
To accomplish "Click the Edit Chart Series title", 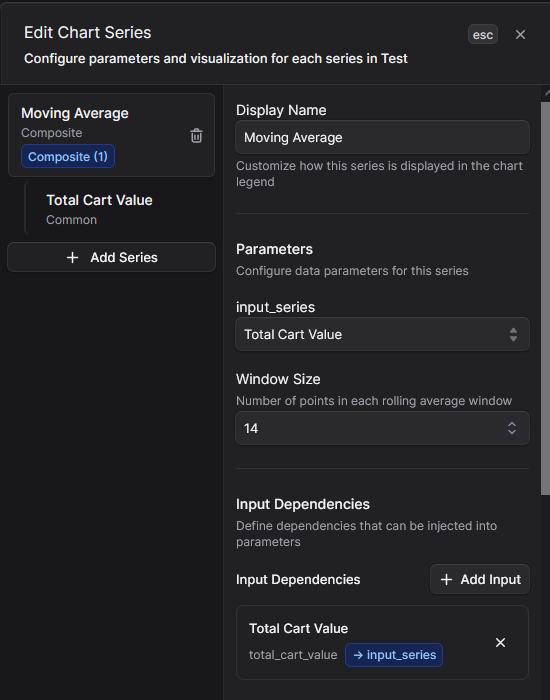I will [88, 33].
